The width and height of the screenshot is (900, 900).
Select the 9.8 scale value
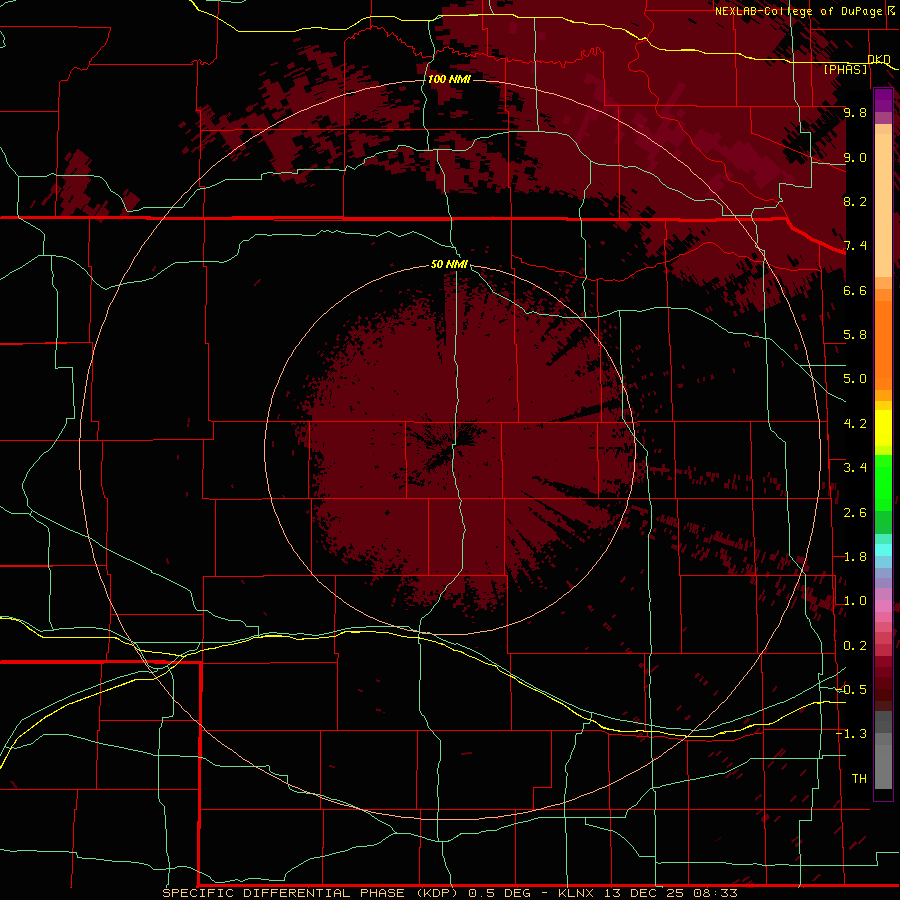coord(855,112)
